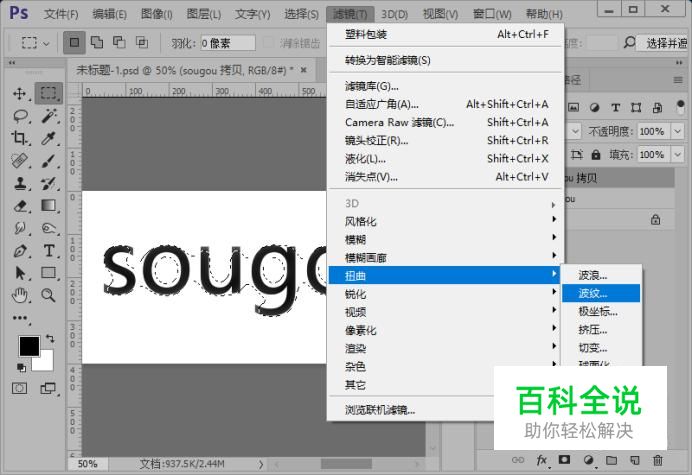Select the Blur tool
The height and width of the screenshot is (475, 692).
(x=20, y=228)
